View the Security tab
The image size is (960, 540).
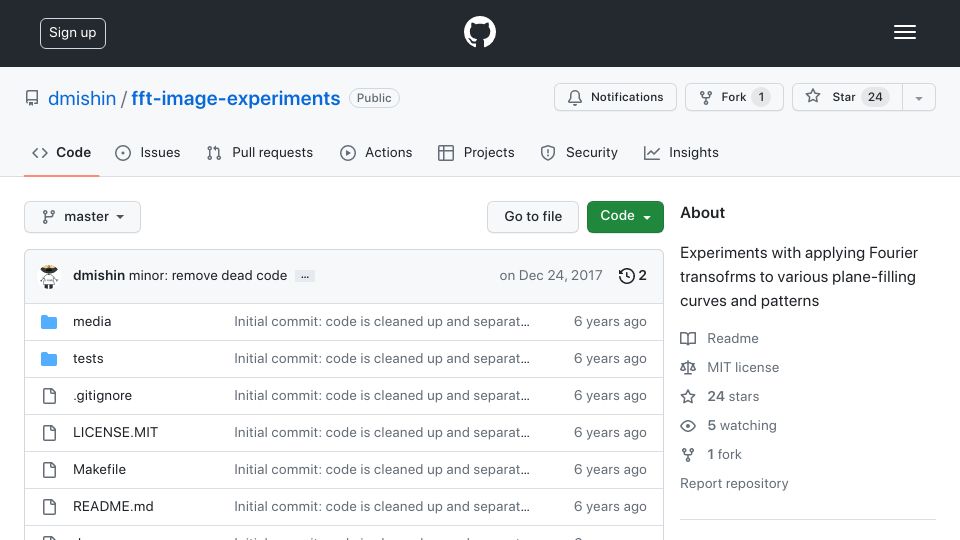point(579,152)
